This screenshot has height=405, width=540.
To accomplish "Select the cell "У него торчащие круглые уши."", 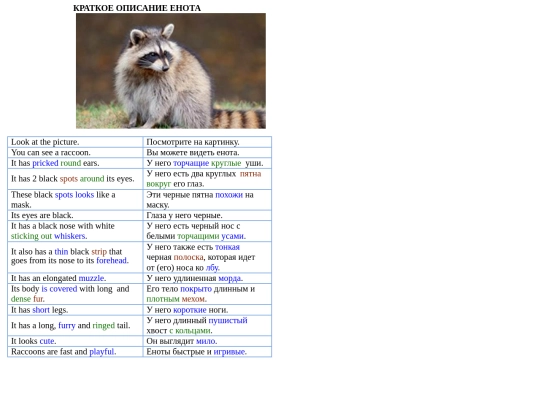I will [x=207, y=163].
